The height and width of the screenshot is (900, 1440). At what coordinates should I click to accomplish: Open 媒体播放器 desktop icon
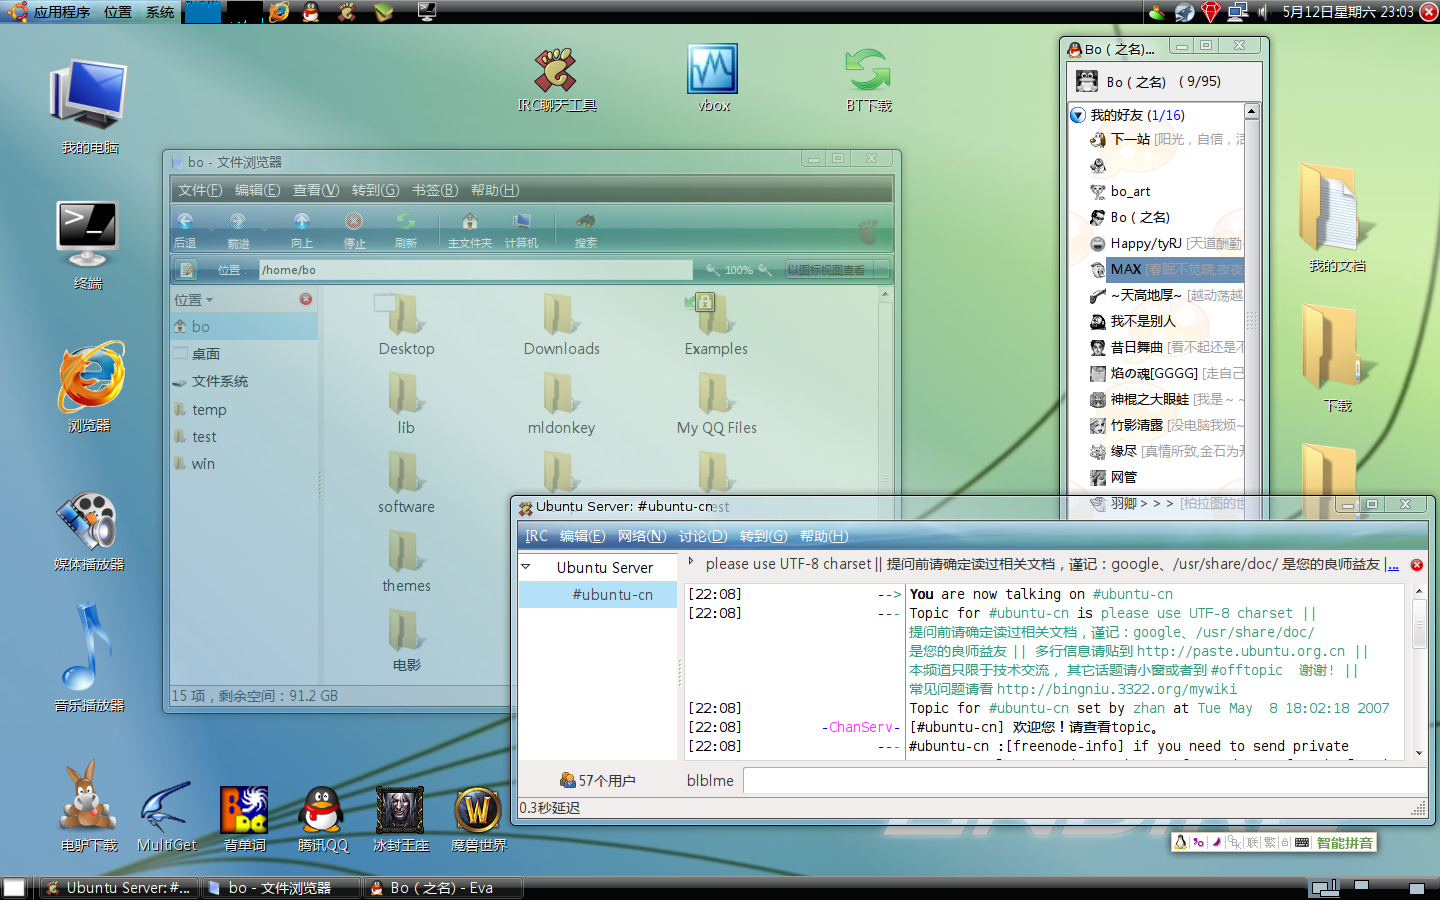point(88,530)
